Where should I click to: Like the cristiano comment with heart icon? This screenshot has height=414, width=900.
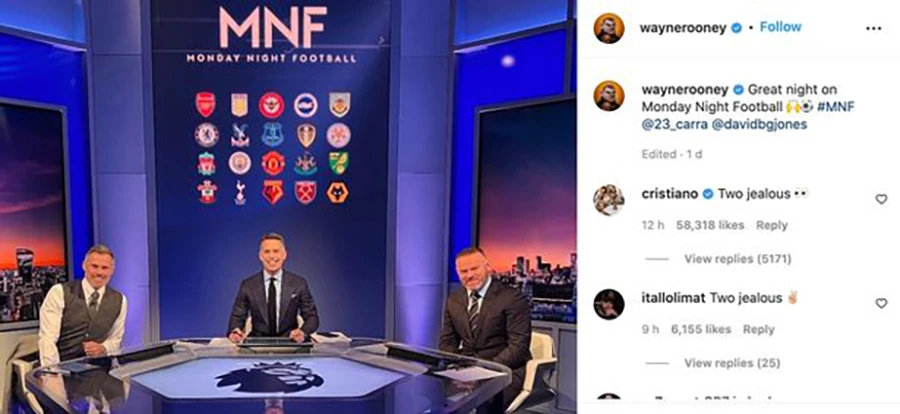(881, 199)
